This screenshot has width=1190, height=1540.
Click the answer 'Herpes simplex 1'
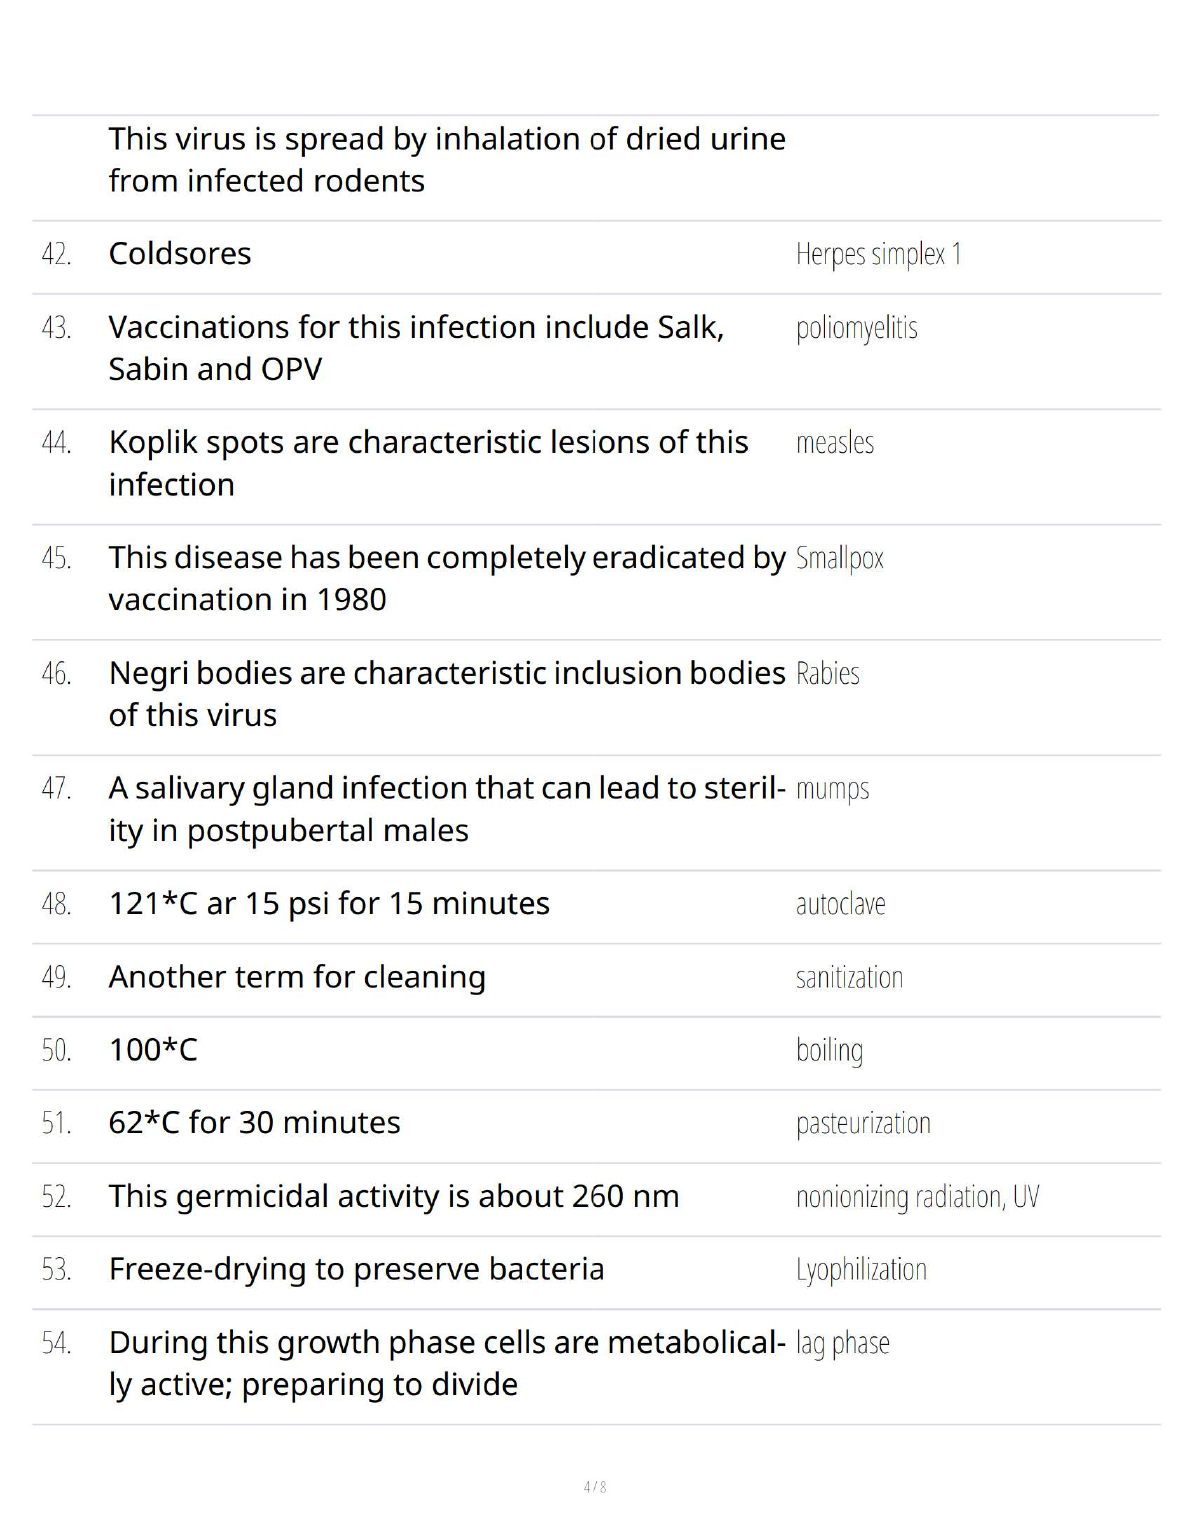tap(878, 254)
